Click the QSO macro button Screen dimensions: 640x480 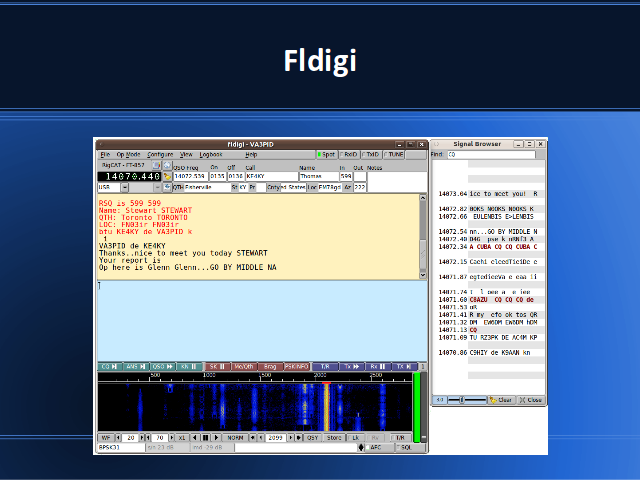pos(162,367)
